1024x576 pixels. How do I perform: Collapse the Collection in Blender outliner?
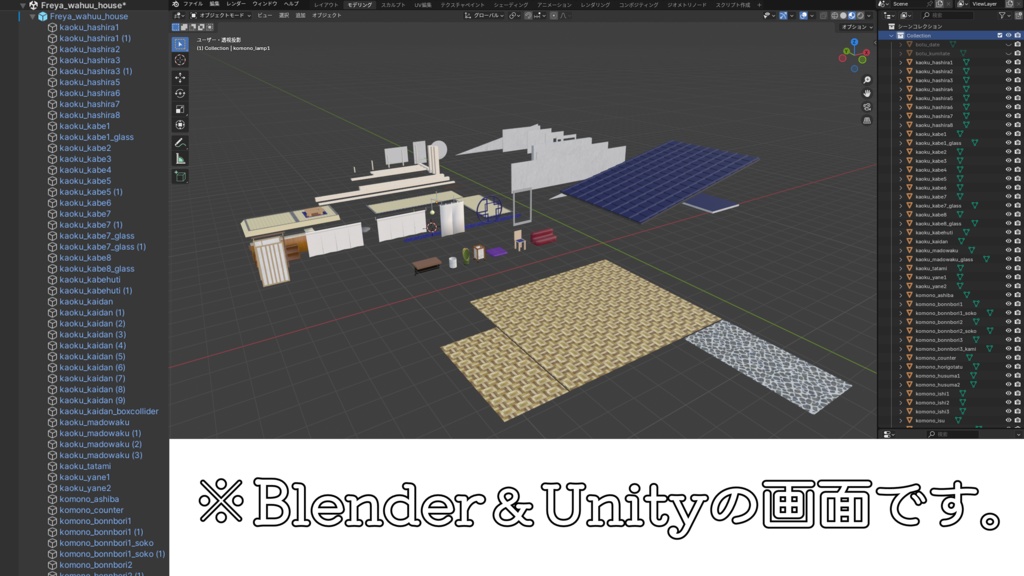click(891, 35)
